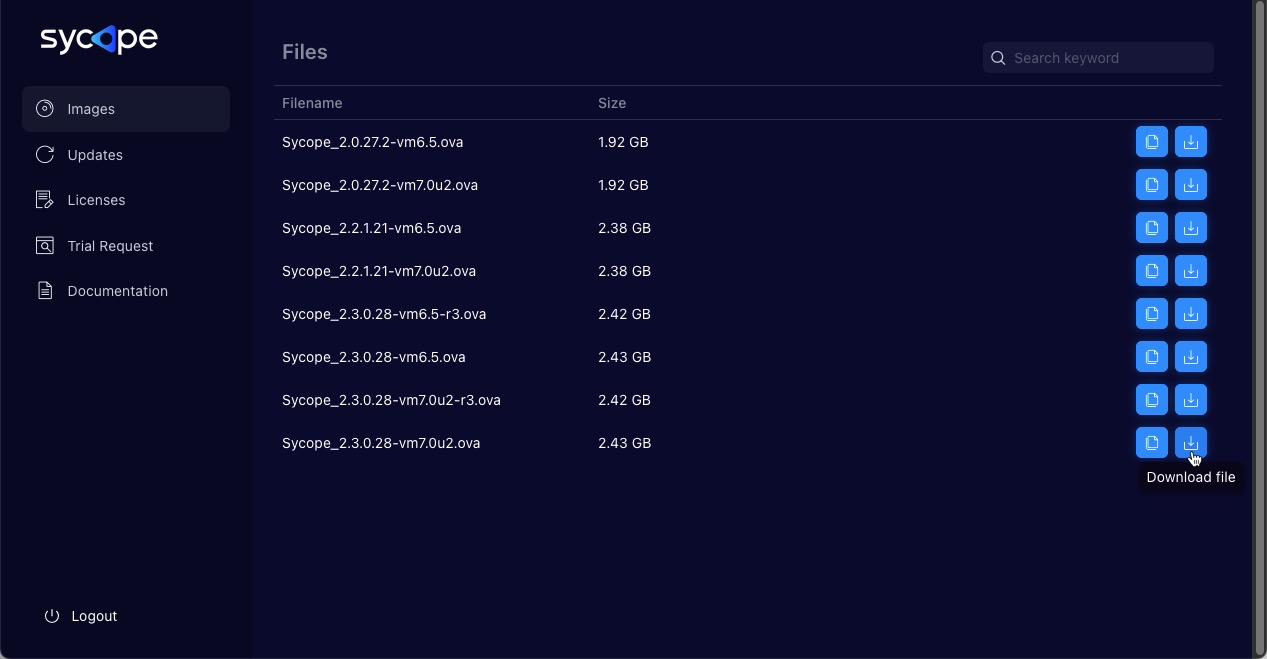Copy link for Sycope_2.3.0.28-vm6.5.ova
The image size is (1267, 659).
point(1152,357)
